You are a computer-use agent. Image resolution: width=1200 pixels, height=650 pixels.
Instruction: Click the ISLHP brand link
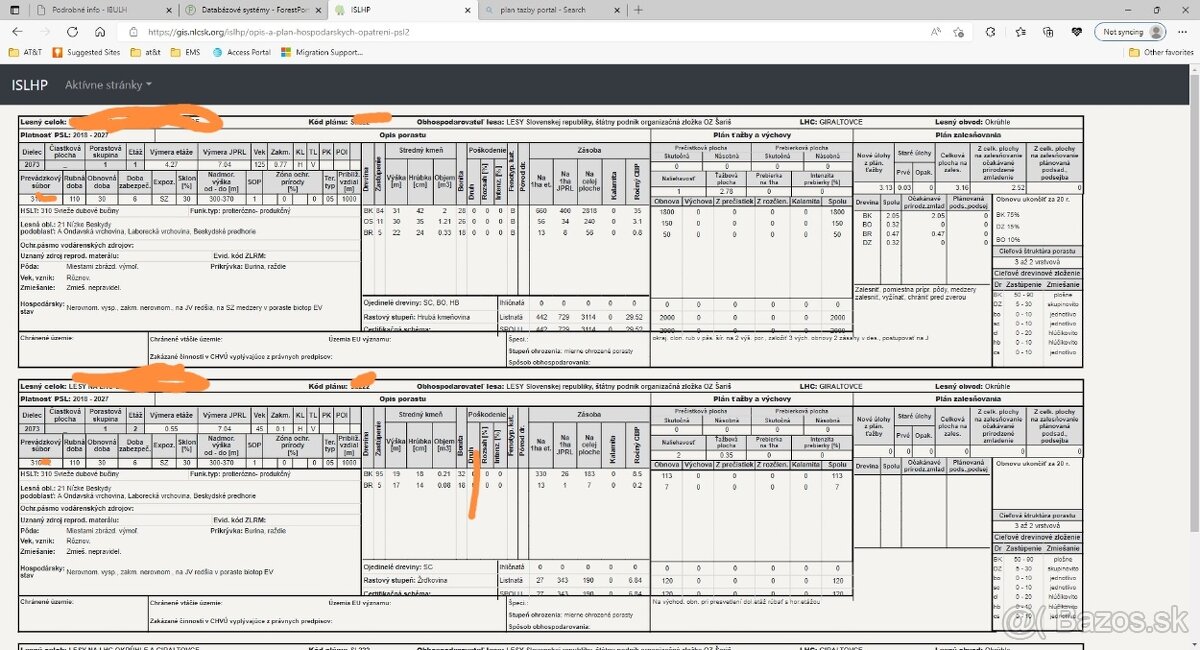click(30, 85)
